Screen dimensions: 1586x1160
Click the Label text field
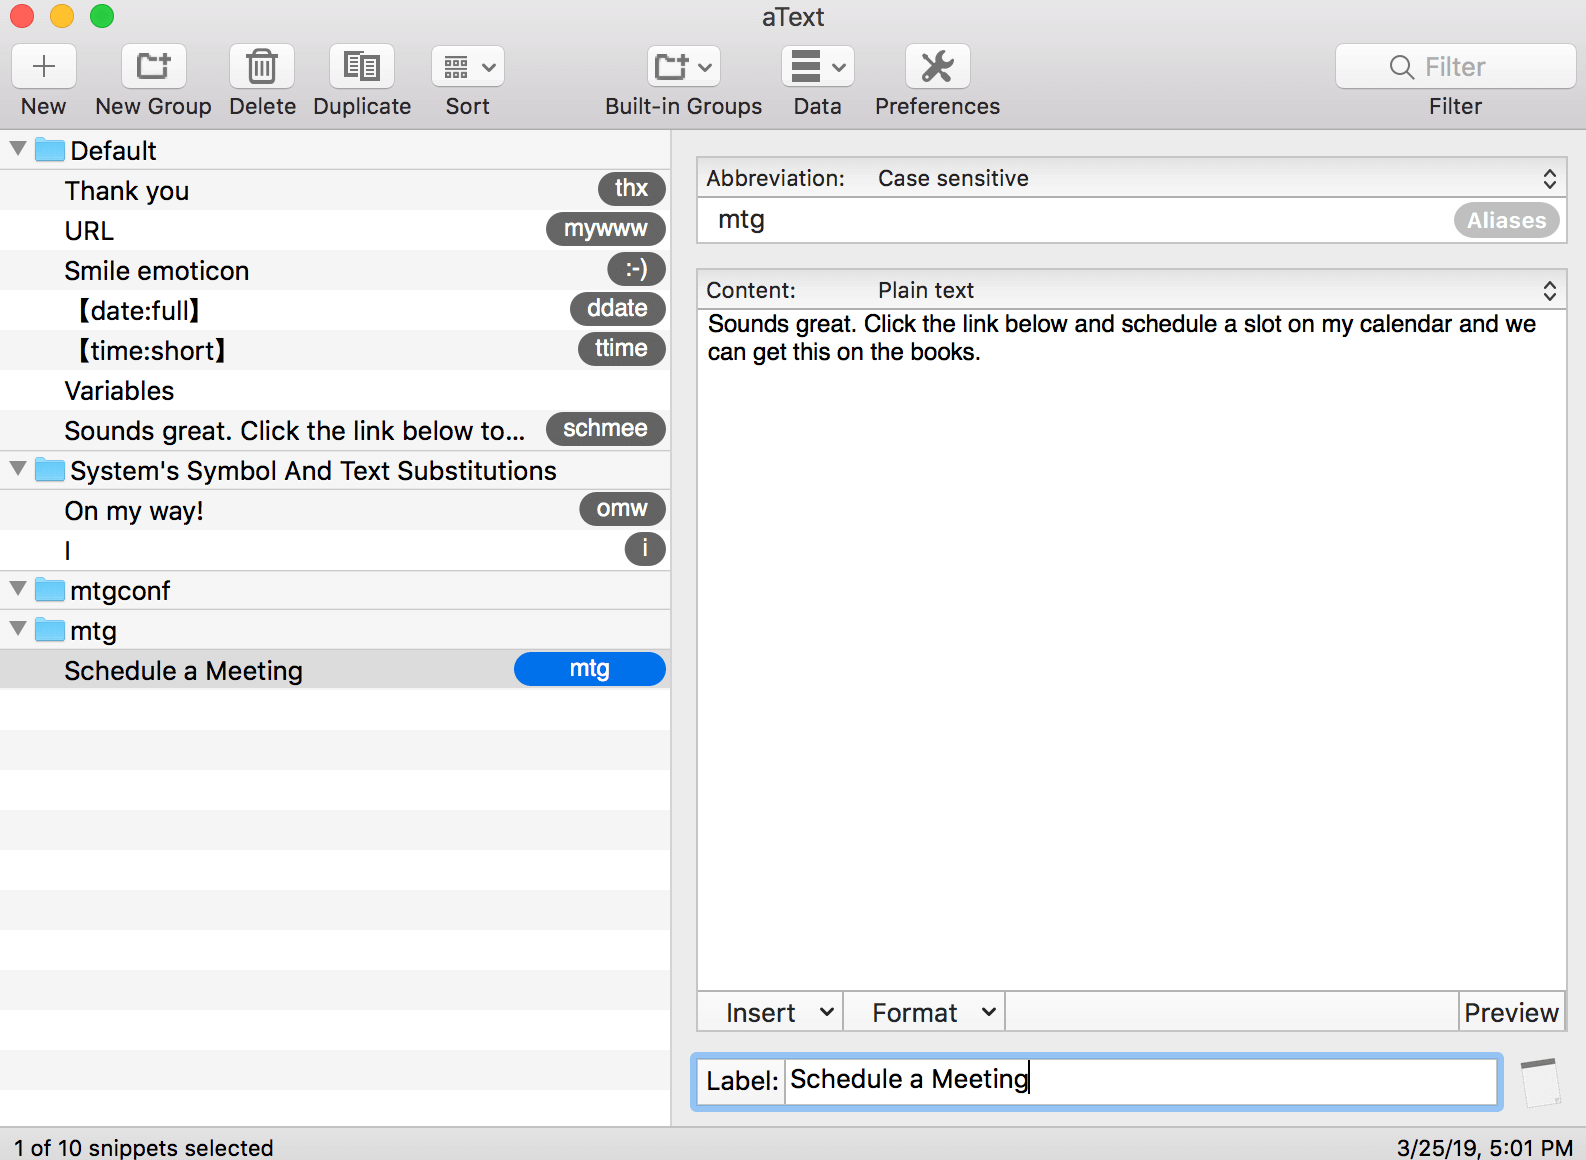1141,1080
